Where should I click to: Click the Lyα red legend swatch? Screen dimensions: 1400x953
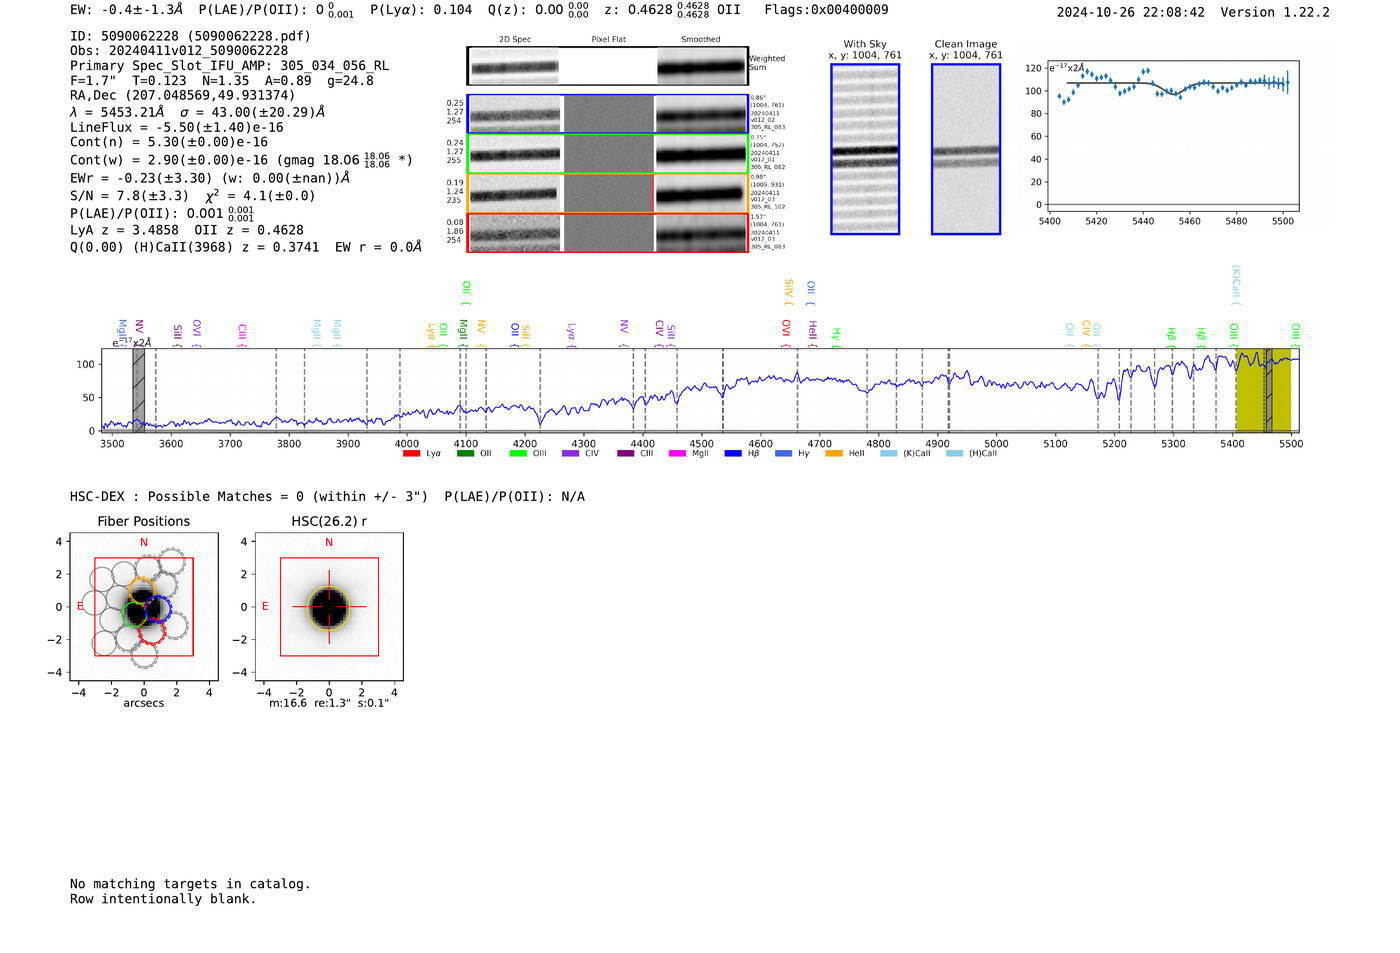[x=411, y=454]
